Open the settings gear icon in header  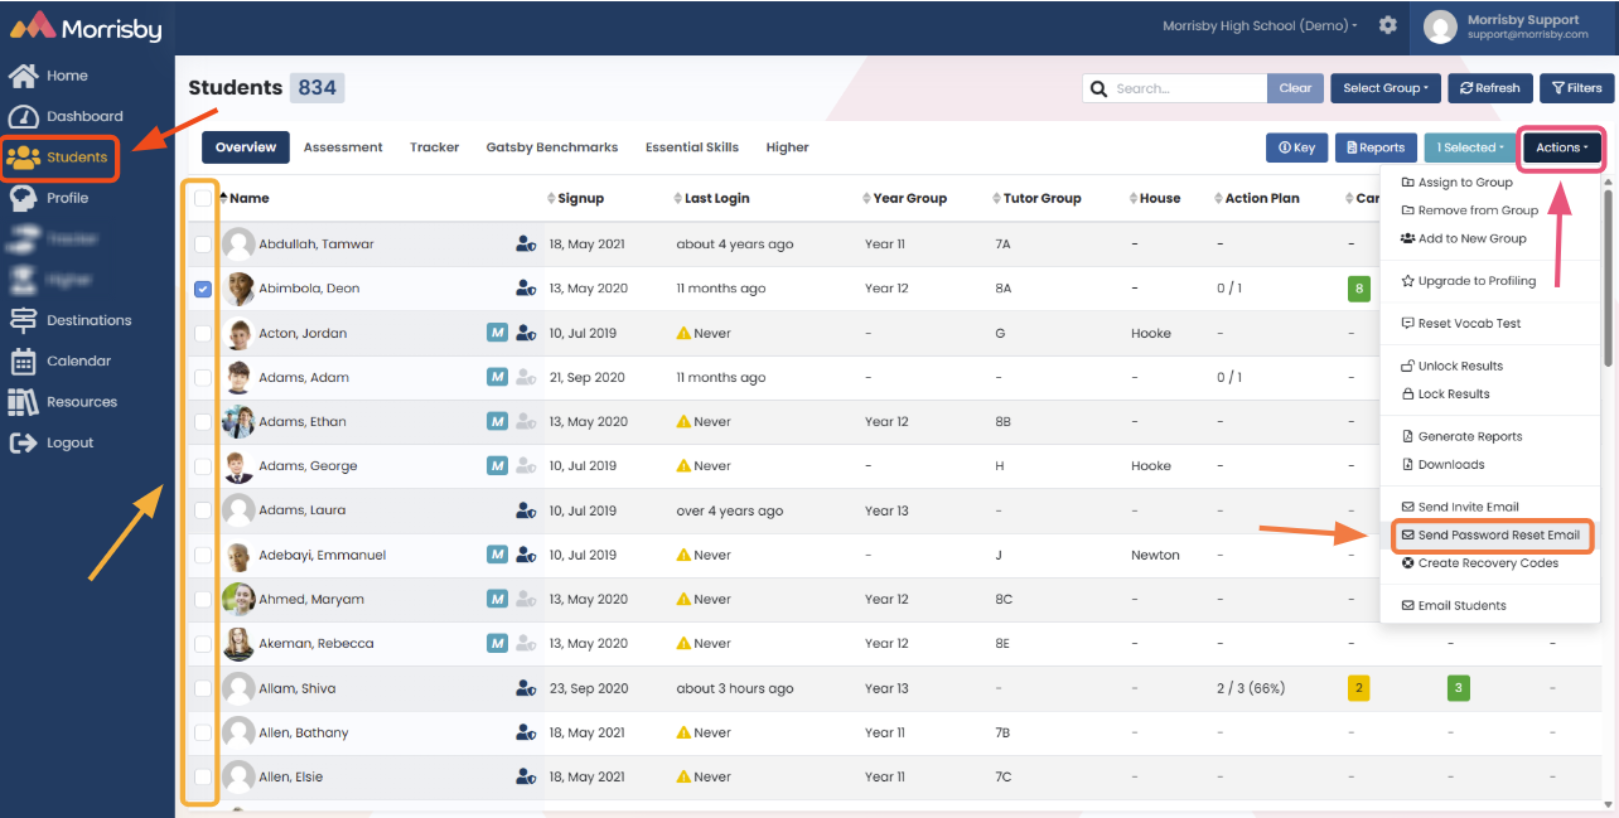pos(1387,25)
